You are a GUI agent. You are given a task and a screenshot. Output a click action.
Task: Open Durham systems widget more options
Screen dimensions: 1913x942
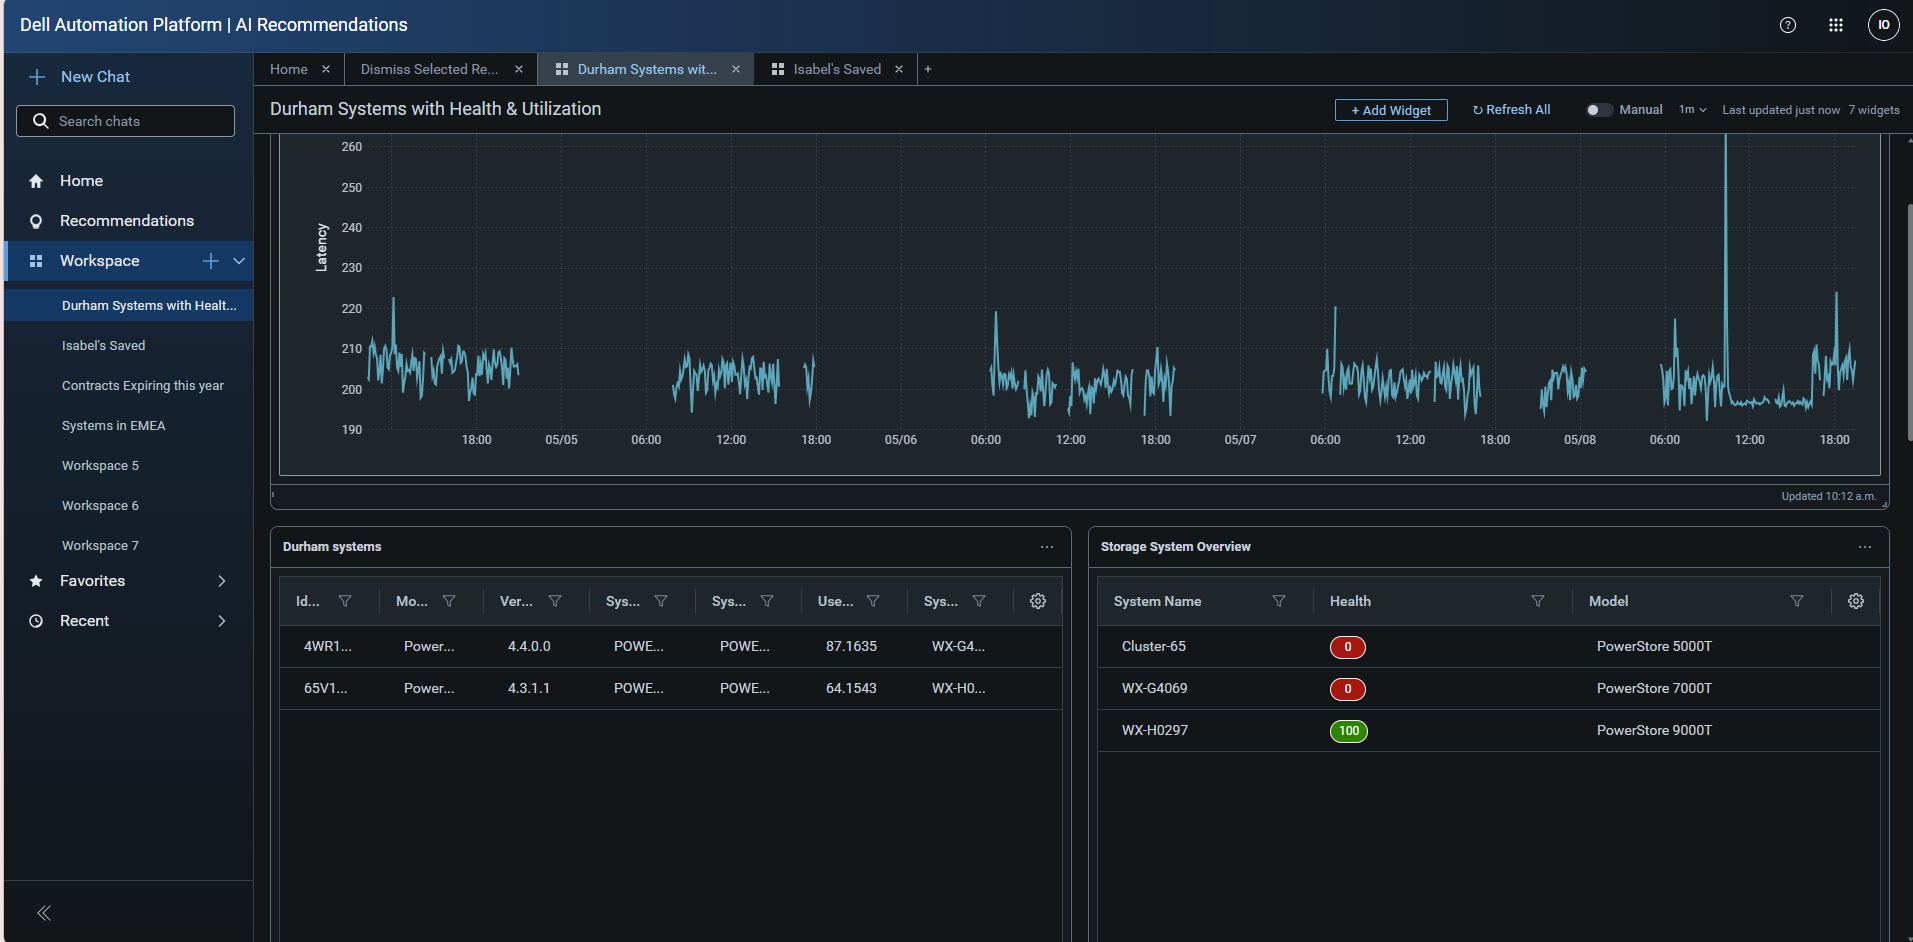1047,547
